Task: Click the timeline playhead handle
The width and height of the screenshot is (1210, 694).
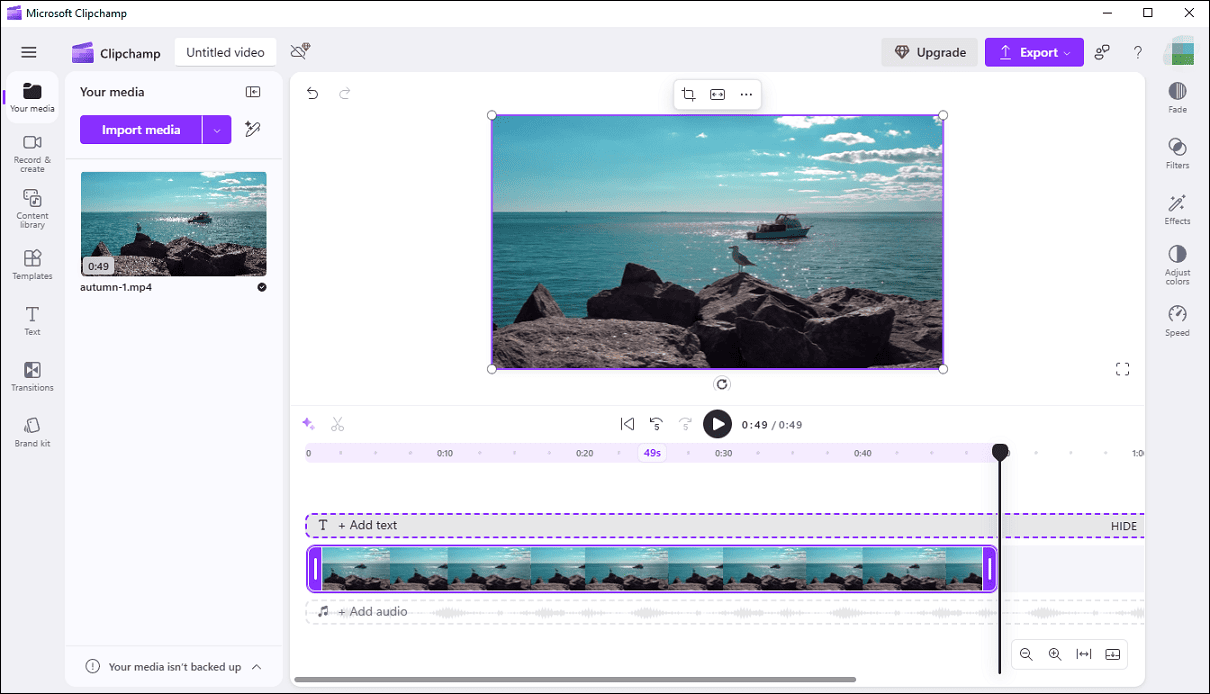Action: point(999,453)
